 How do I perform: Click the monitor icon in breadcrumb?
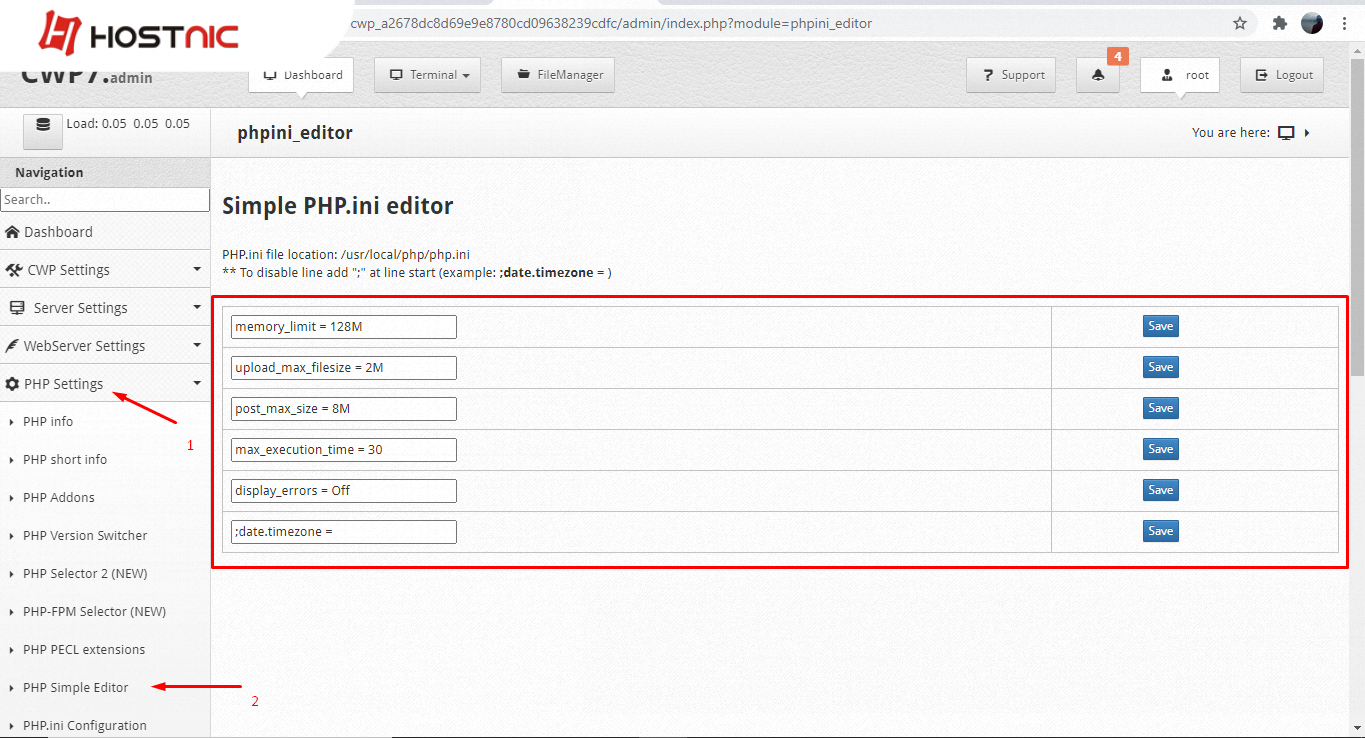click(x=1286, y=133)
